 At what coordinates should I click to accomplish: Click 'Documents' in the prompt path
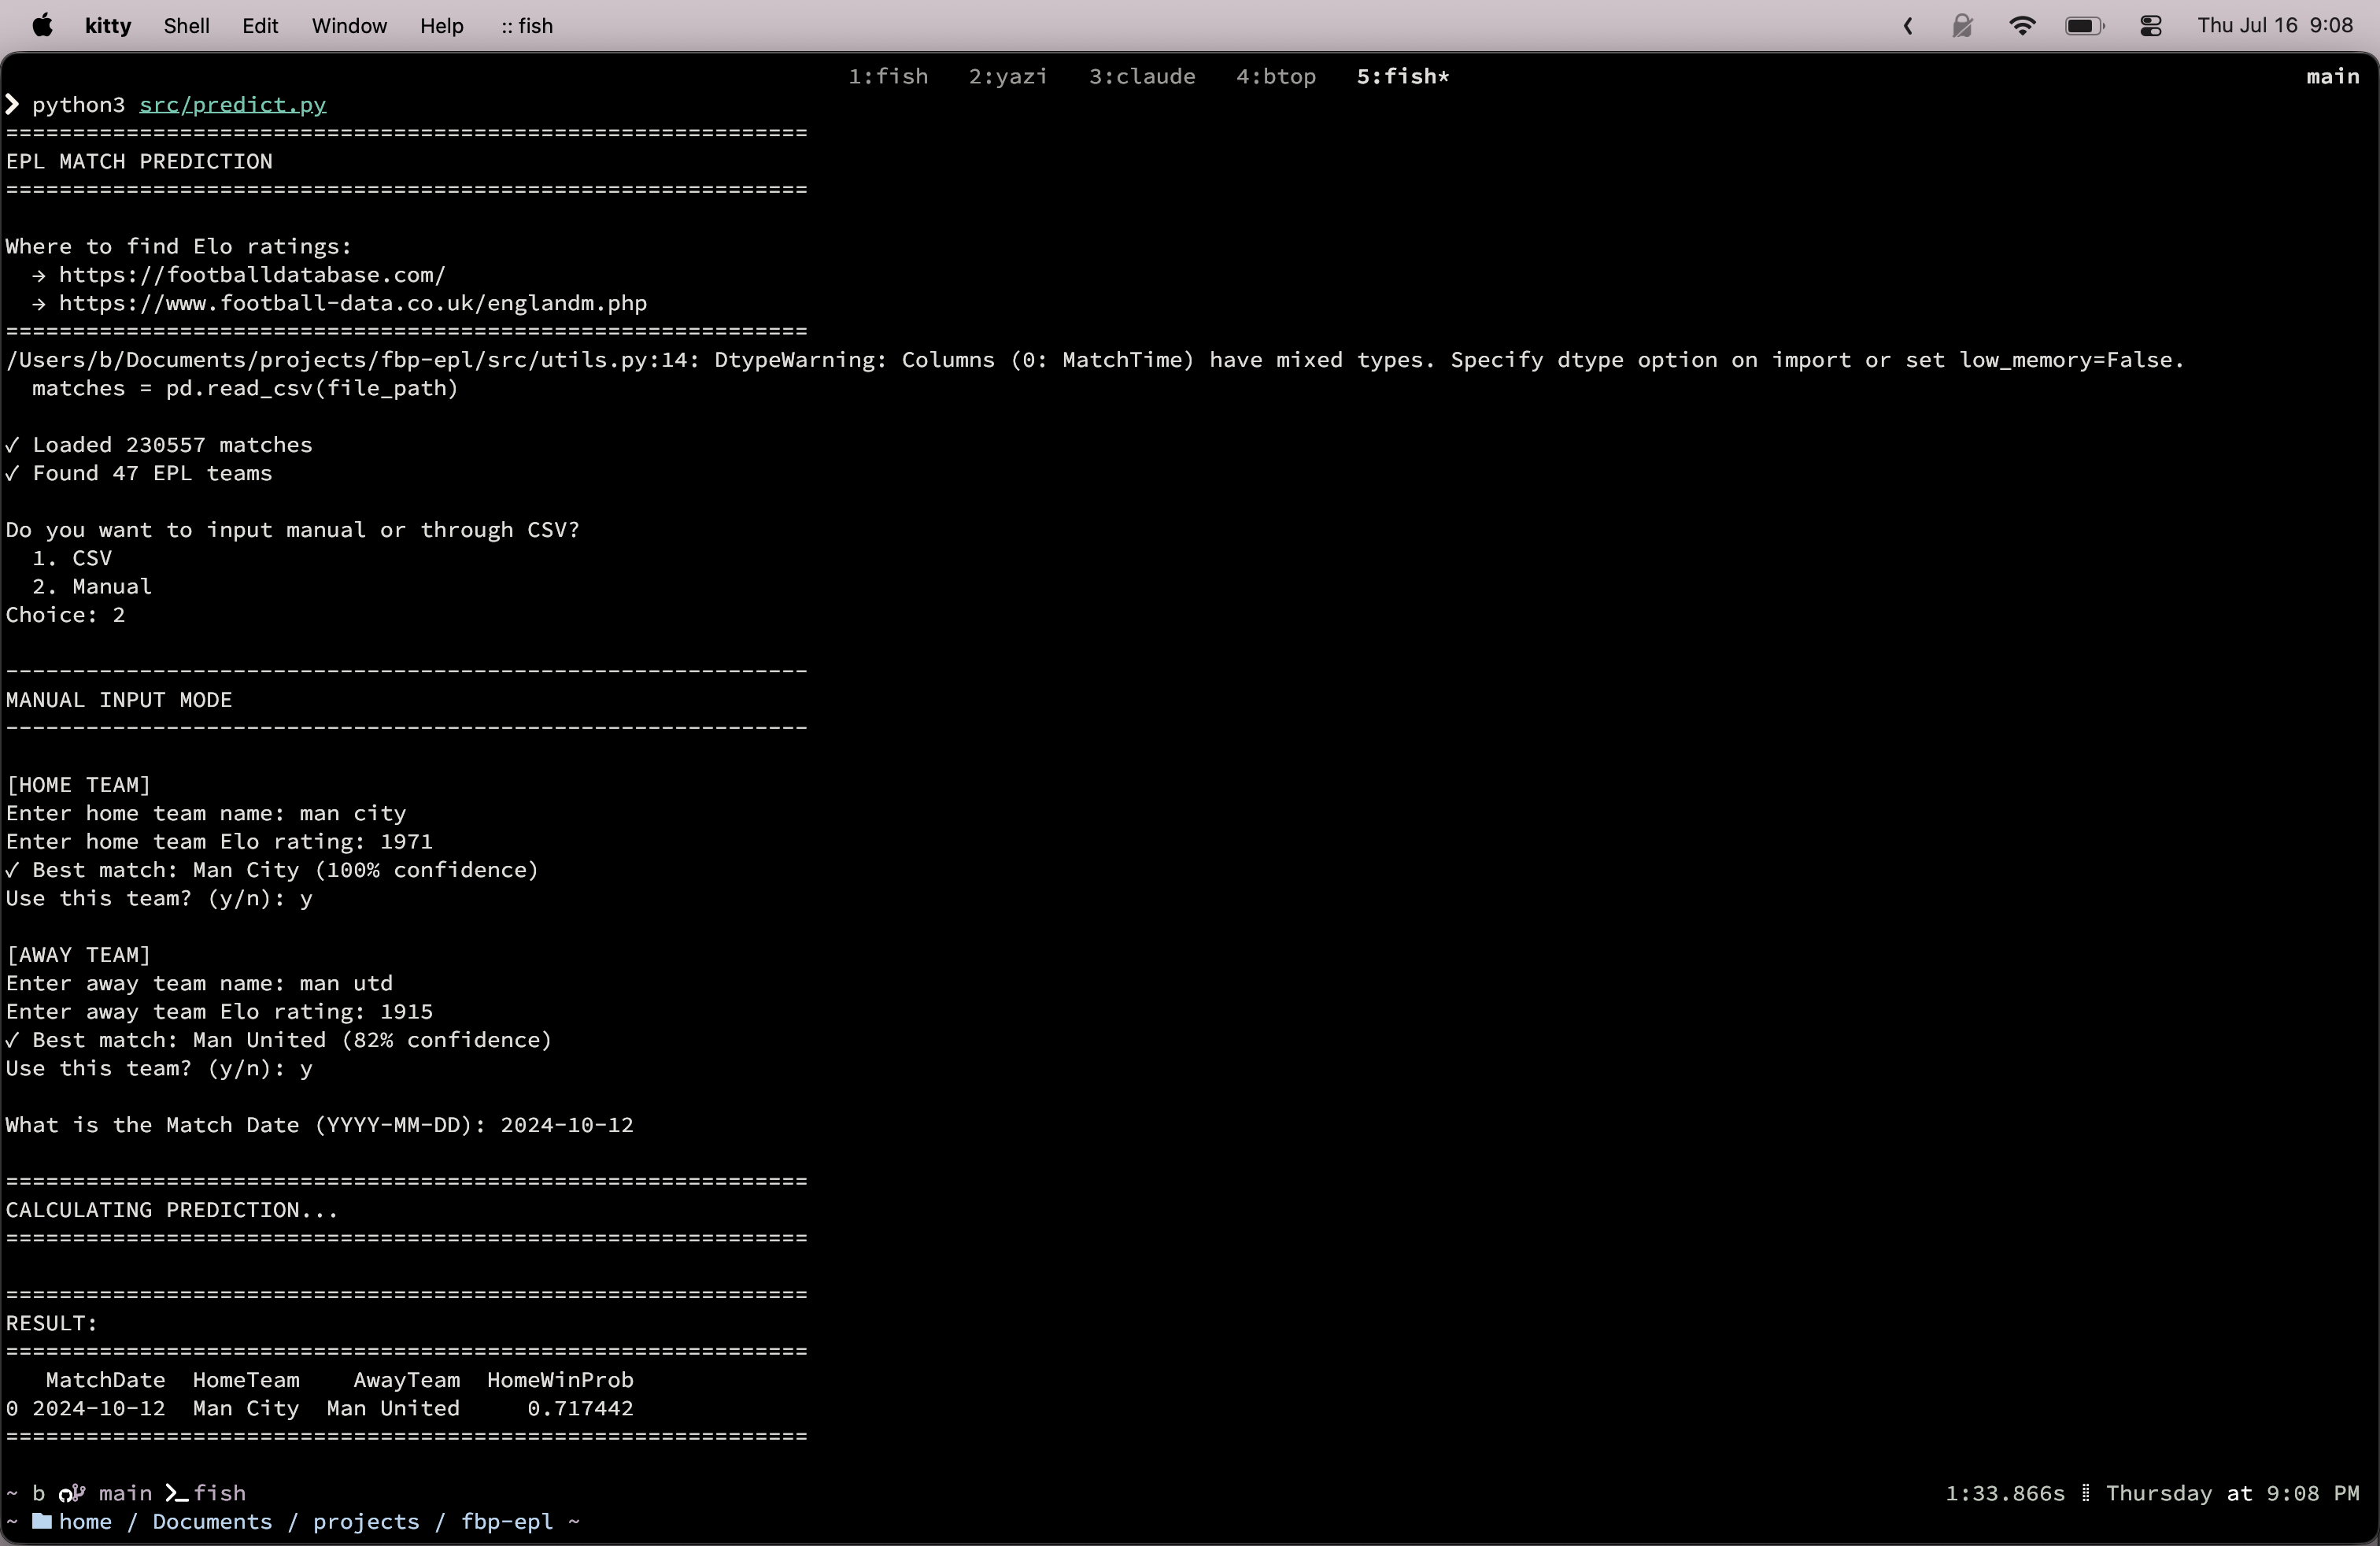(x=212, y=1522)
